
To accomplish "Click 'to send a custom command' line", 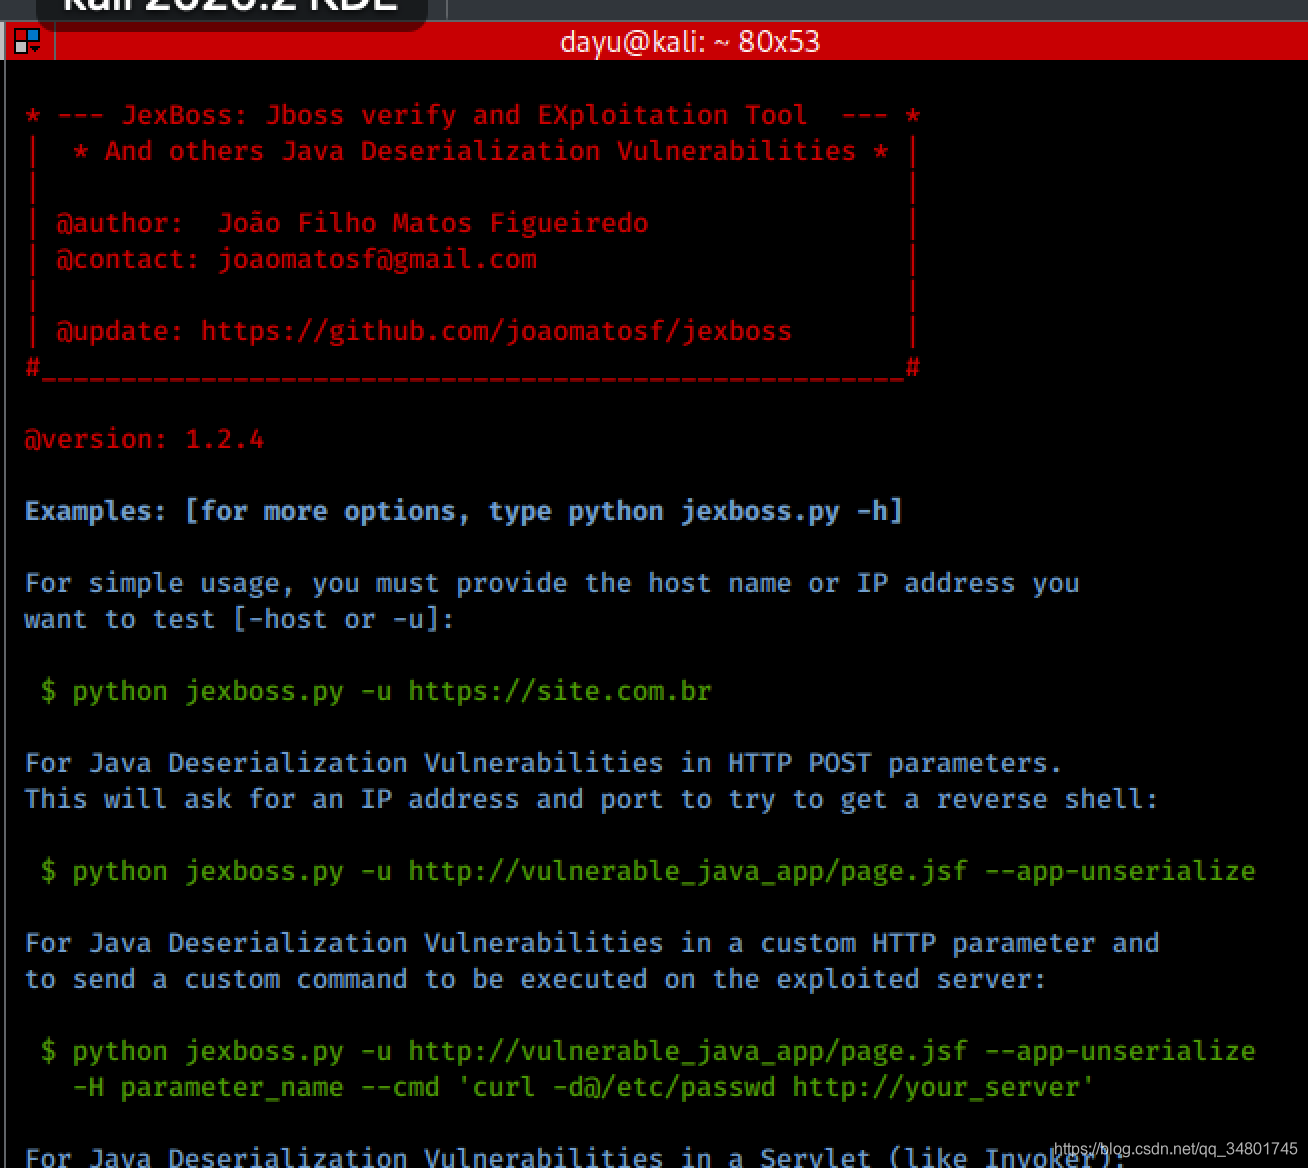I will tap(535, 979).
